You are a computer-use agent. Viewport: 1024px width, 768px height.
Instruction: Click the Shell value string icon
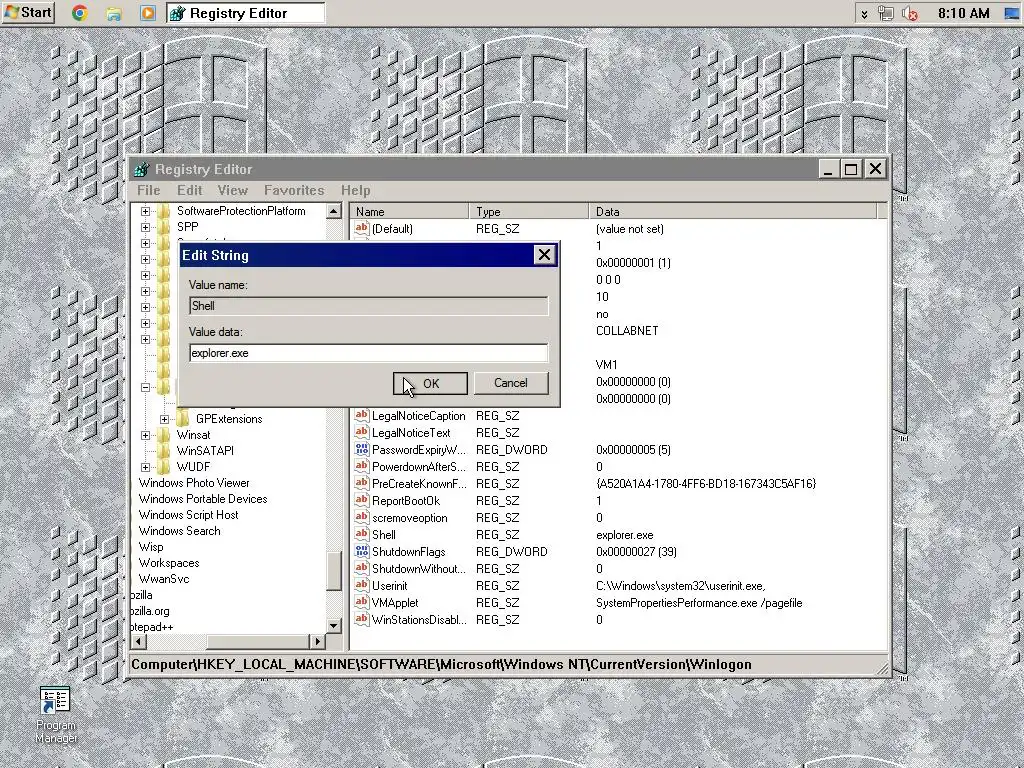click(x=362, y=534)
